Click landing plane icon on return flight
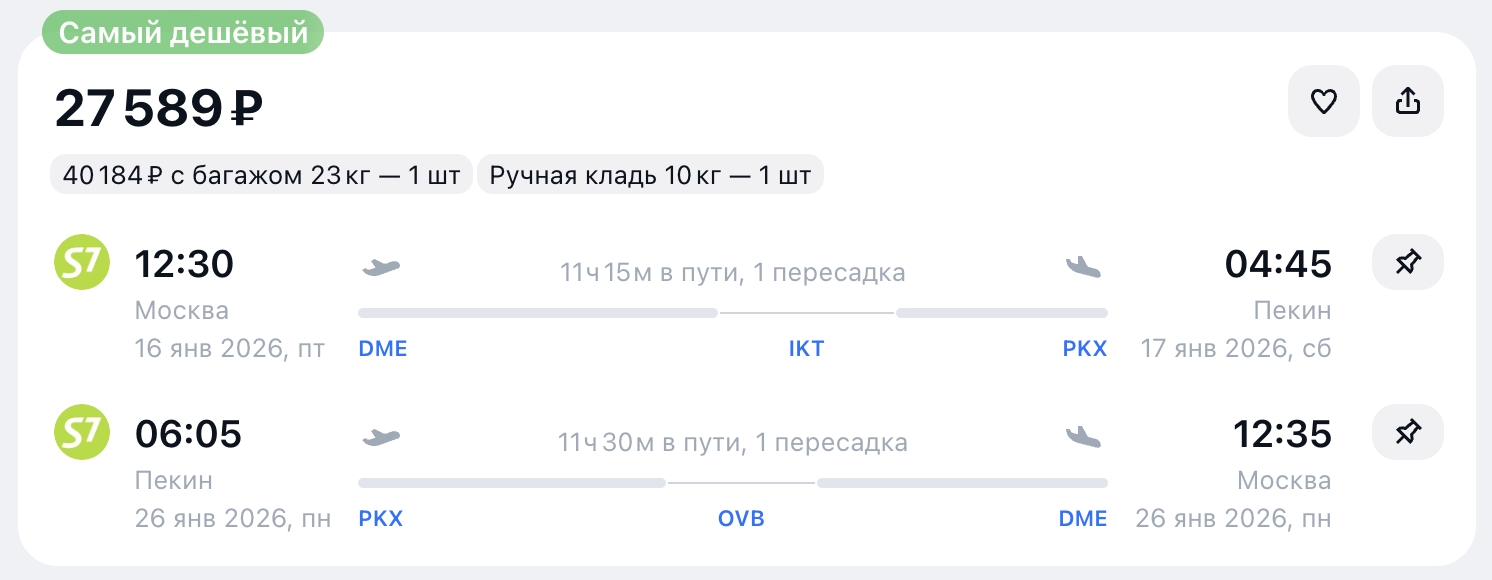The height and width of the screenshot is (580, 1492). 1082,437
